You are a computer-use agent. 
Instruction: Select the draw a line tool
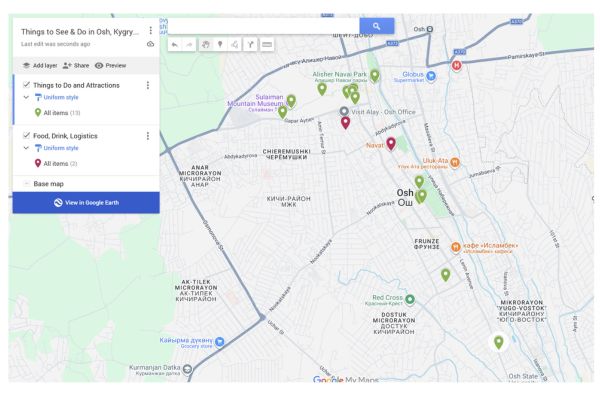235,45
